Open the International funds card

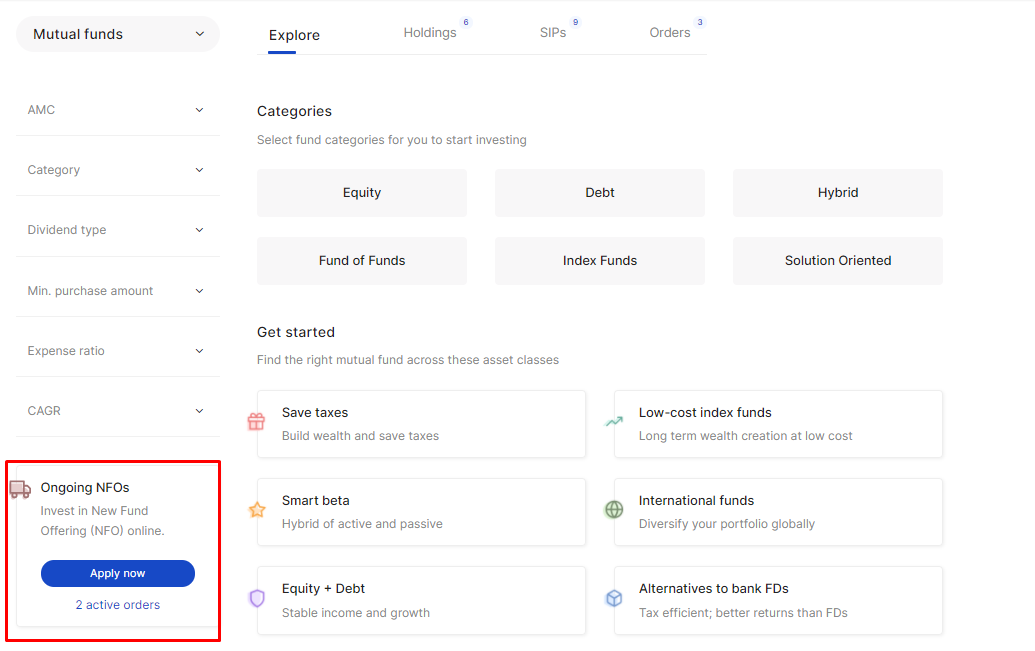(778, 512)
